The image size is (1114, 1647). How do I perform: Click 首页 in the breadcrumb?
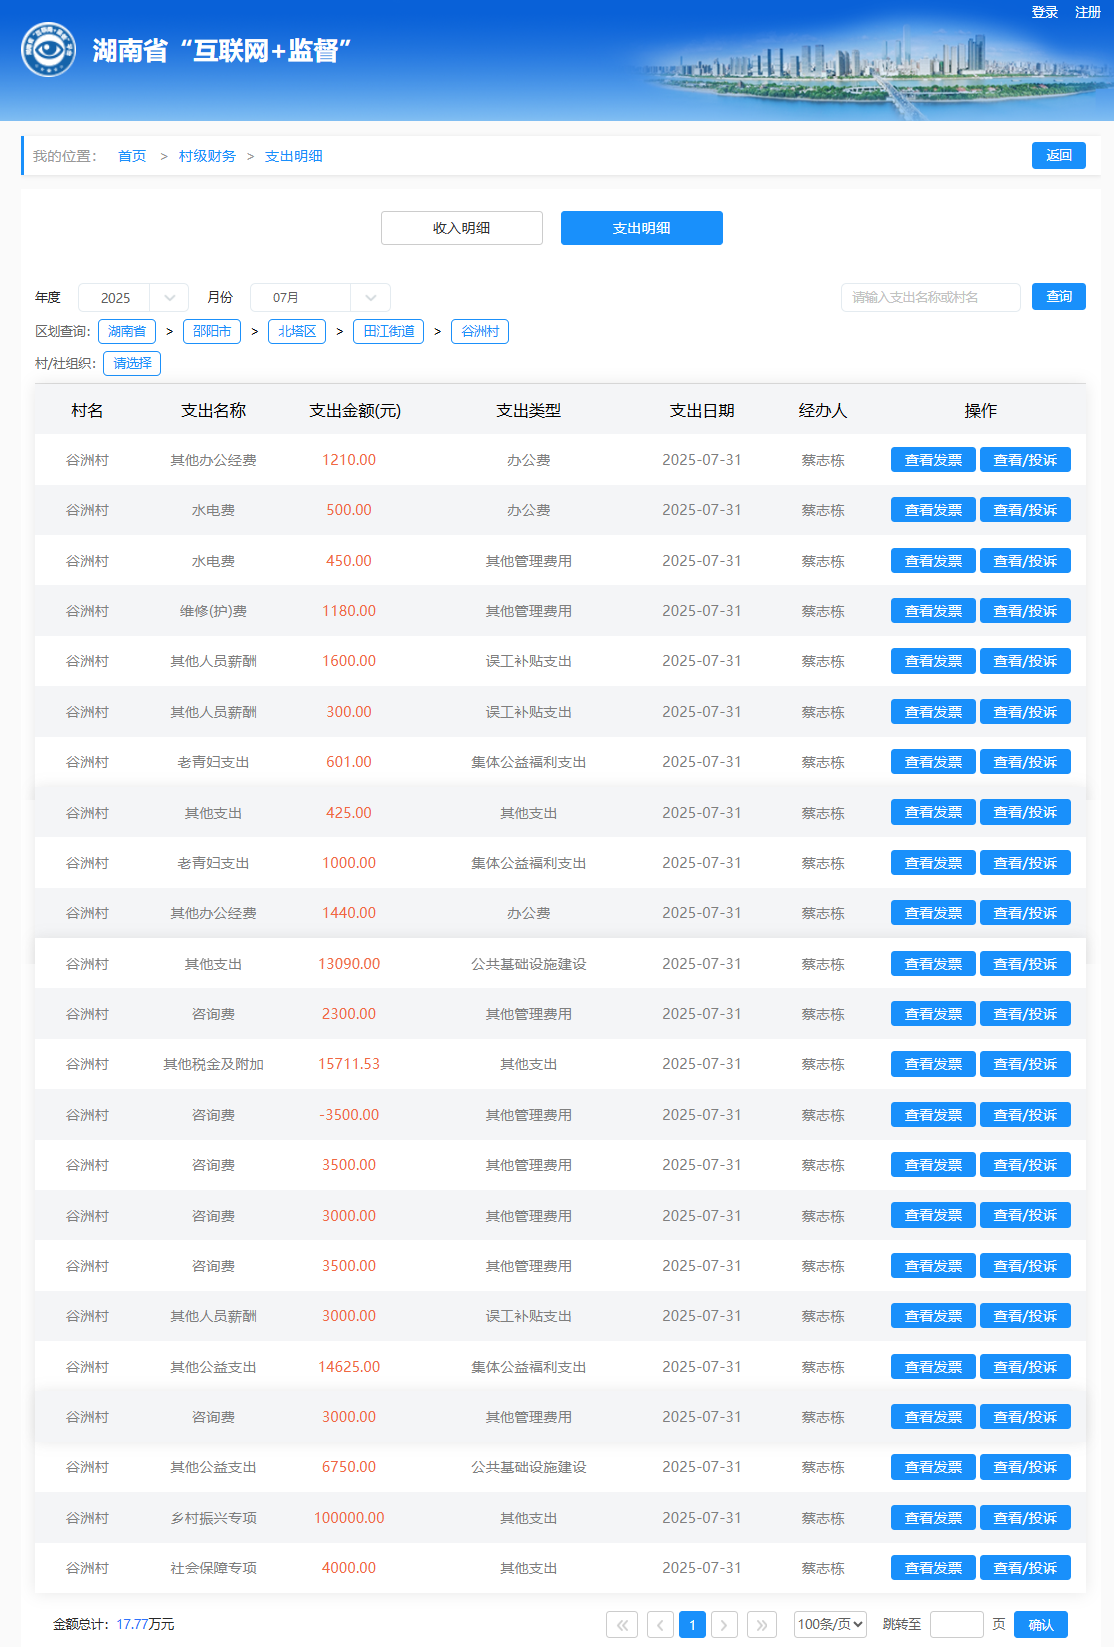click(132, 156)
